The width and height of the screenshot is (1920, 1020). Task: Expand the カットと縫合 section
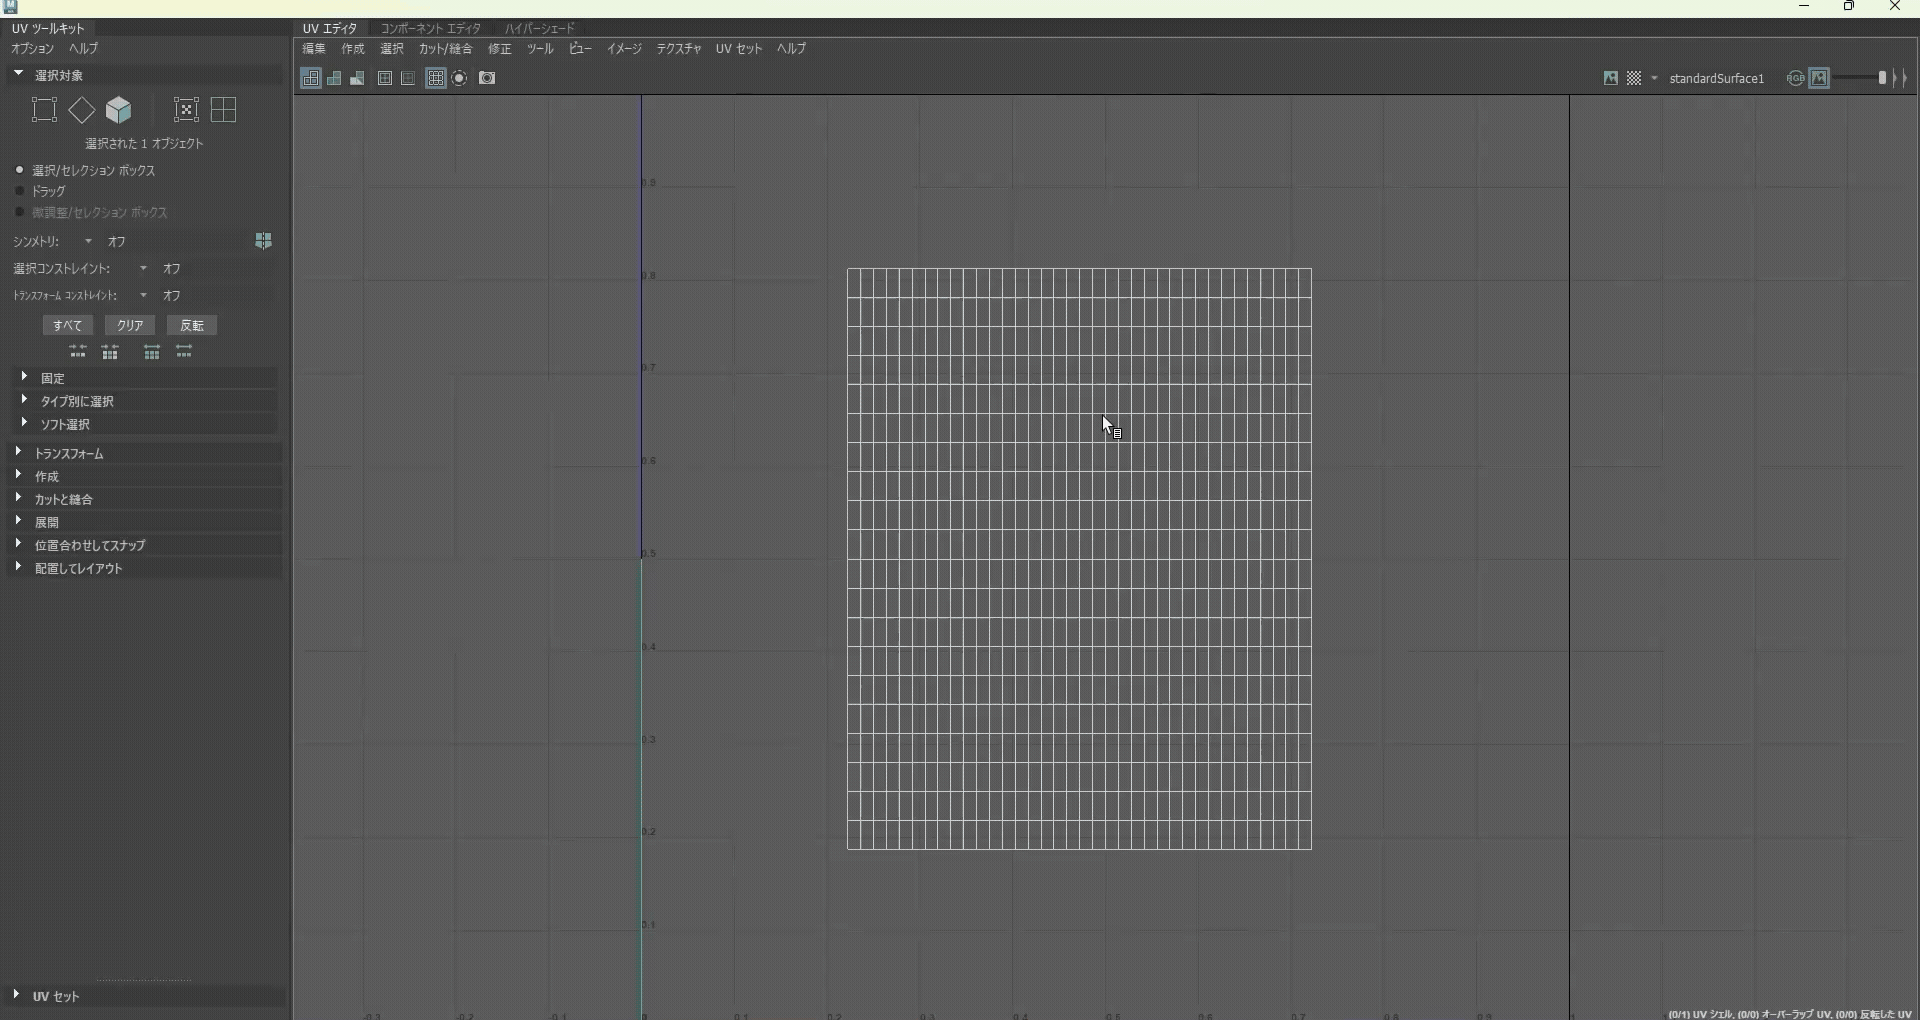(x=145, y=499)
